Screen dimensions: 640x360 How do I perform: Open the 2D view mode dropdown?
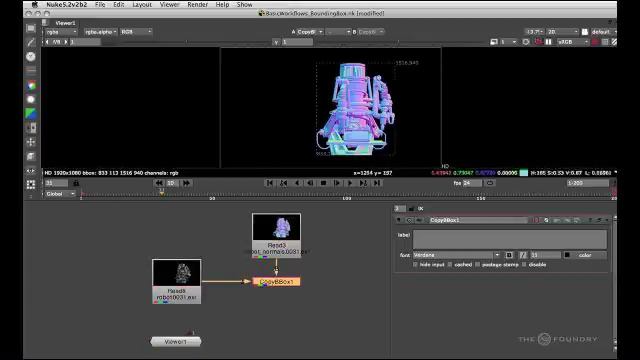(563, 31)
